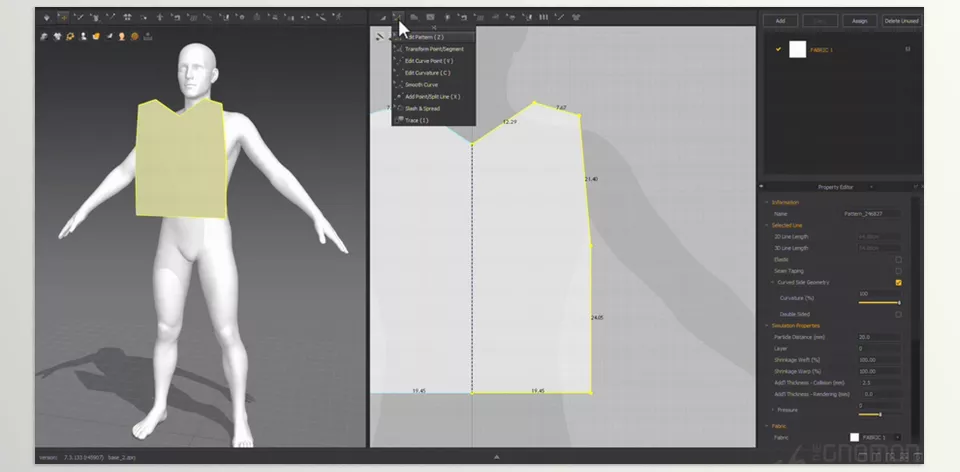Click the Layer value field

(x=880, y=348)
